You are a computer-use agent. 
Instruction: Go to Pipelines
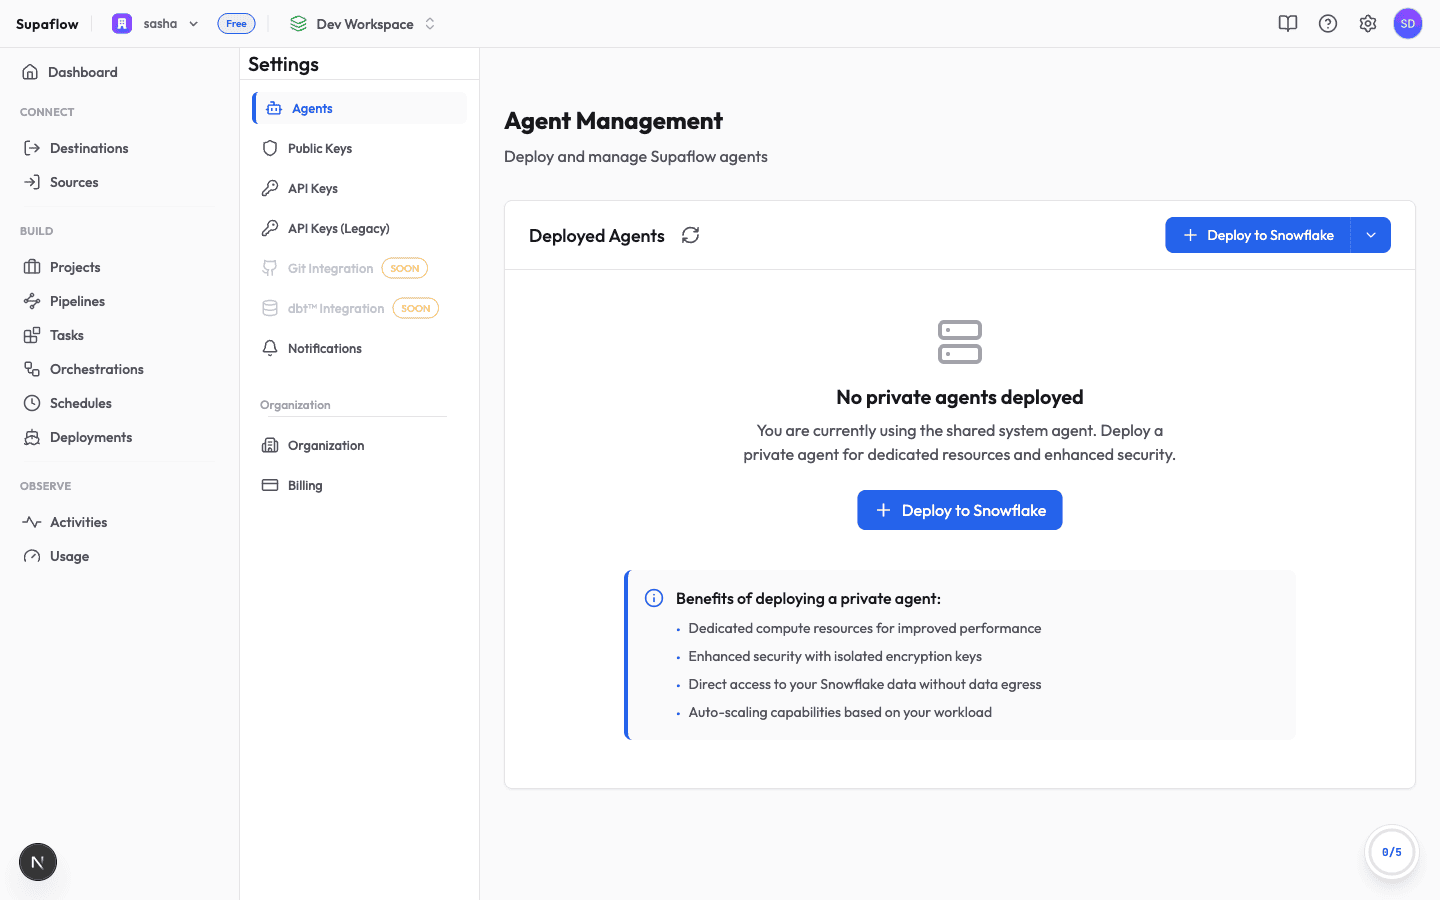[x=120, y=301]
